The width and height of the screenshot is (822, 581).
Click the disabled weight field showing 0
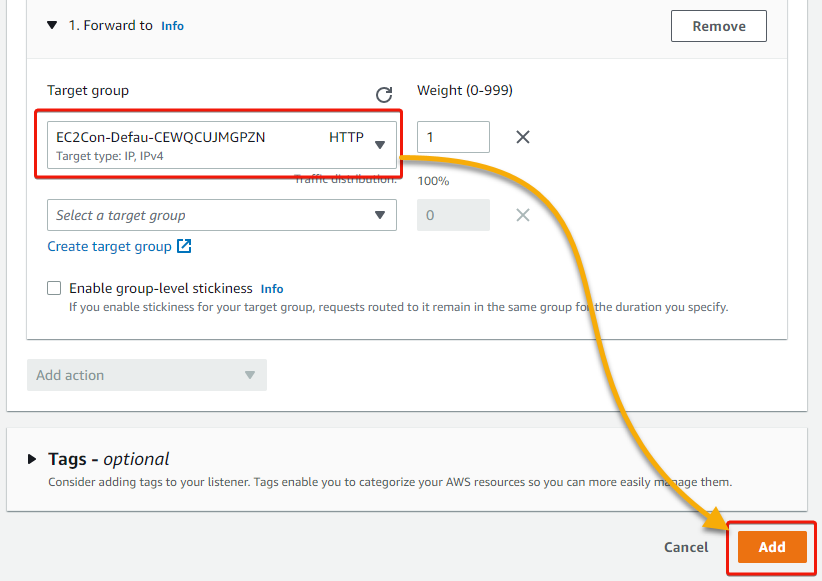453,215
